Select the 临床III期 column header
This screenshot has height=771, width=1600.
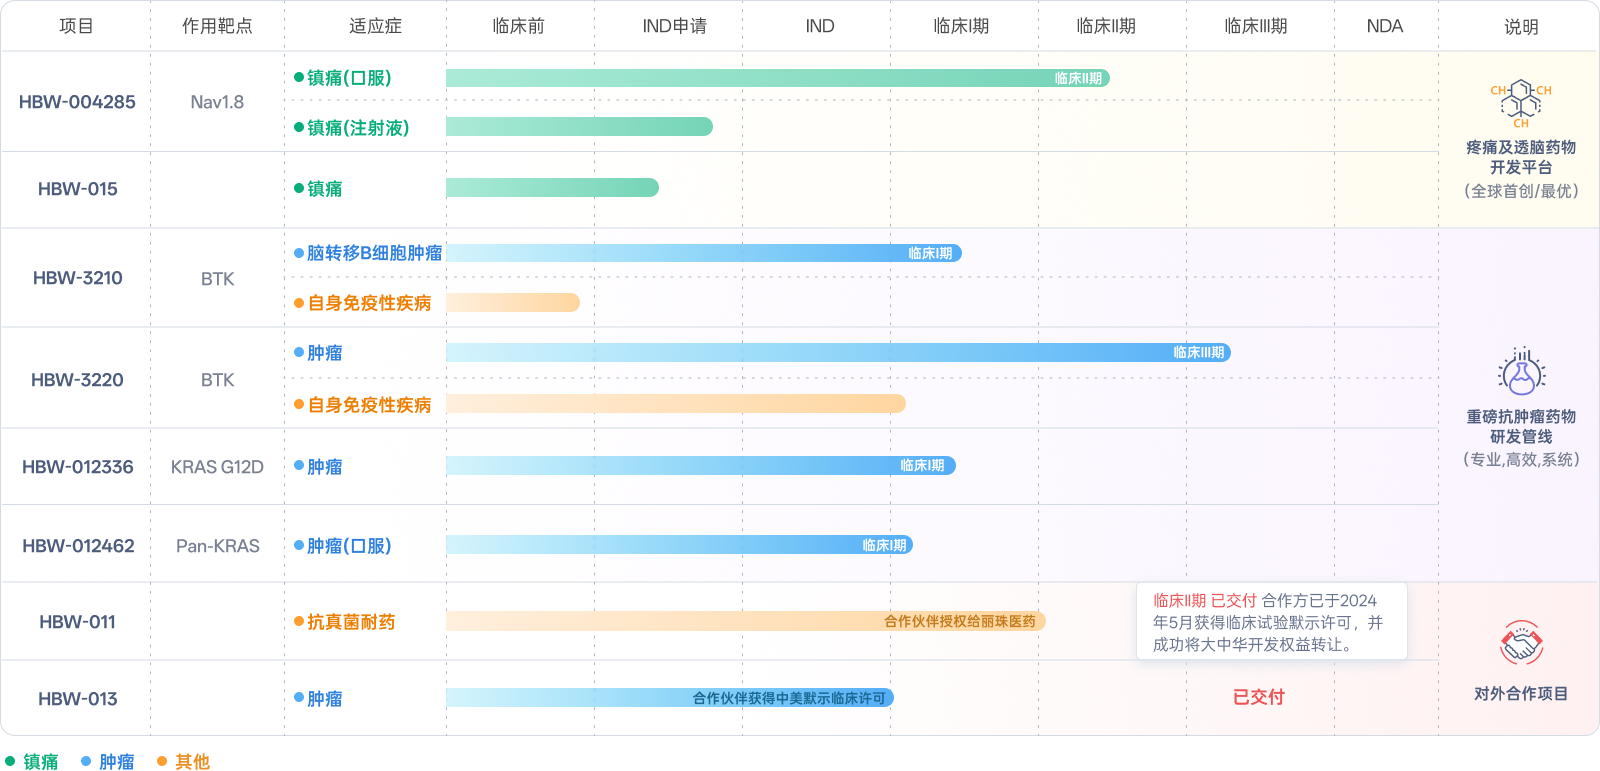tap(1255, 26)
